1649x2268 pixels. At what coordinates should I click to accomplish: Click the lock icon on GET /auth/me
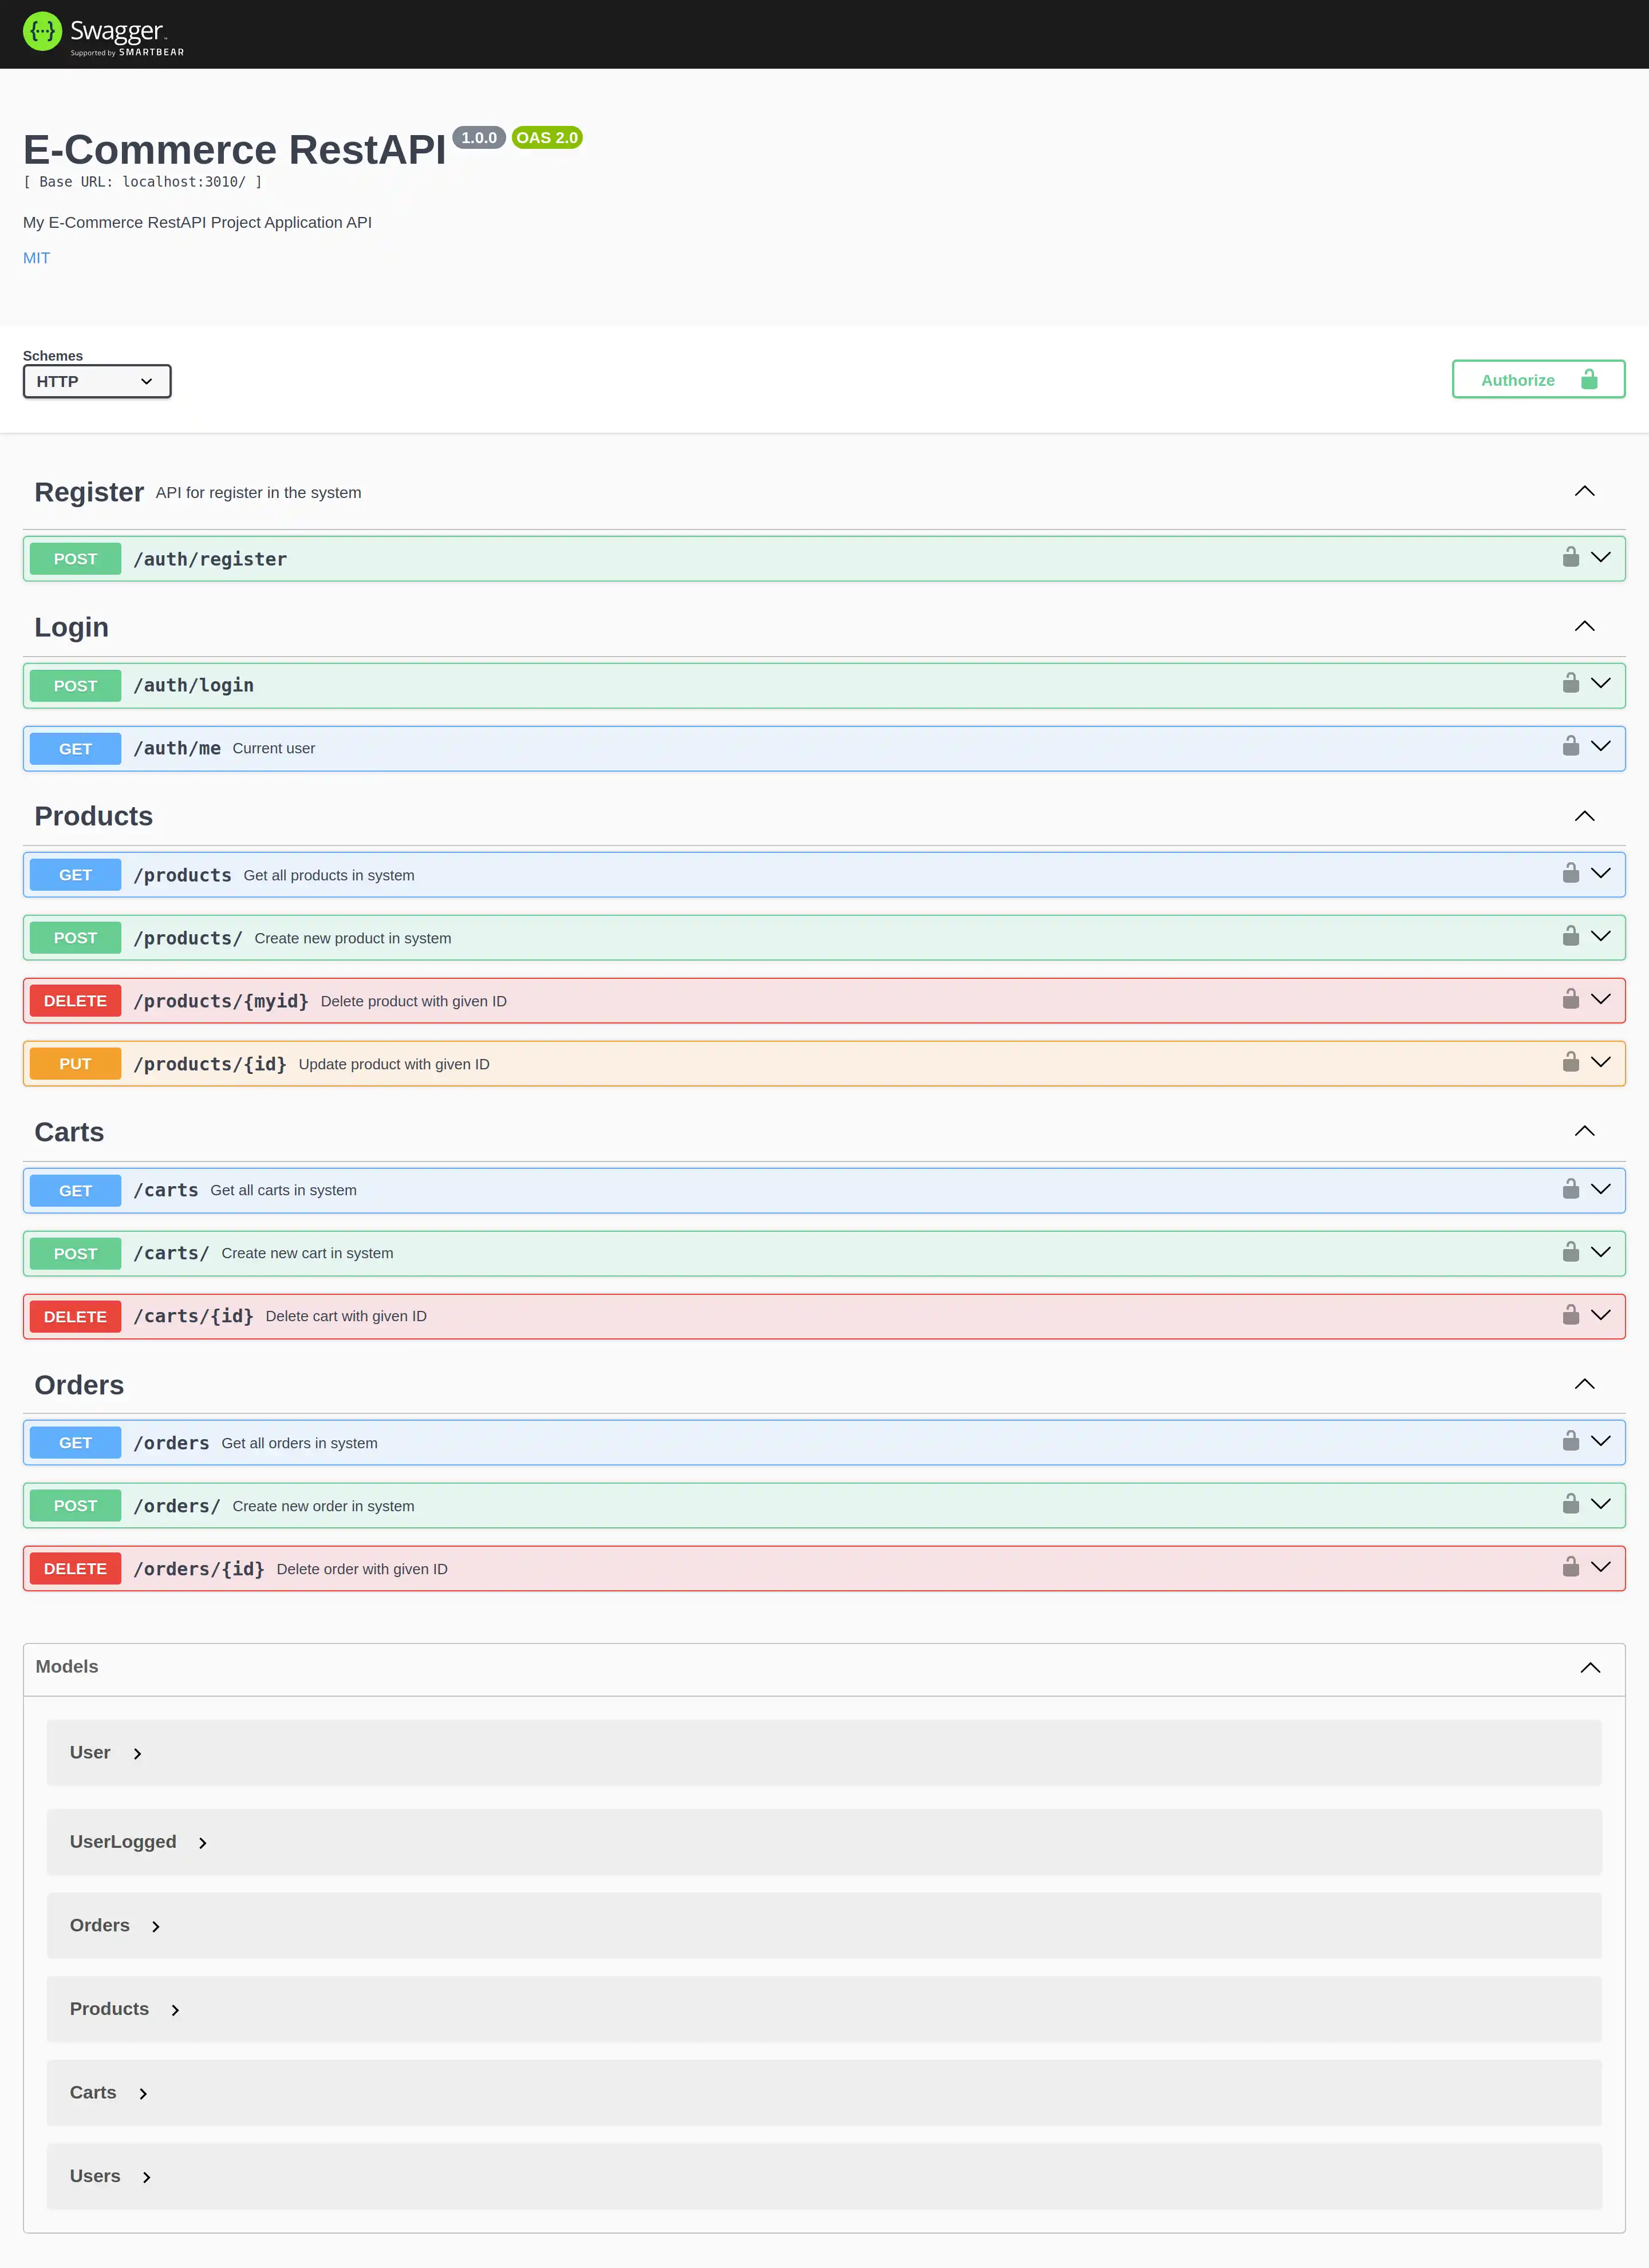point(1571,746)
